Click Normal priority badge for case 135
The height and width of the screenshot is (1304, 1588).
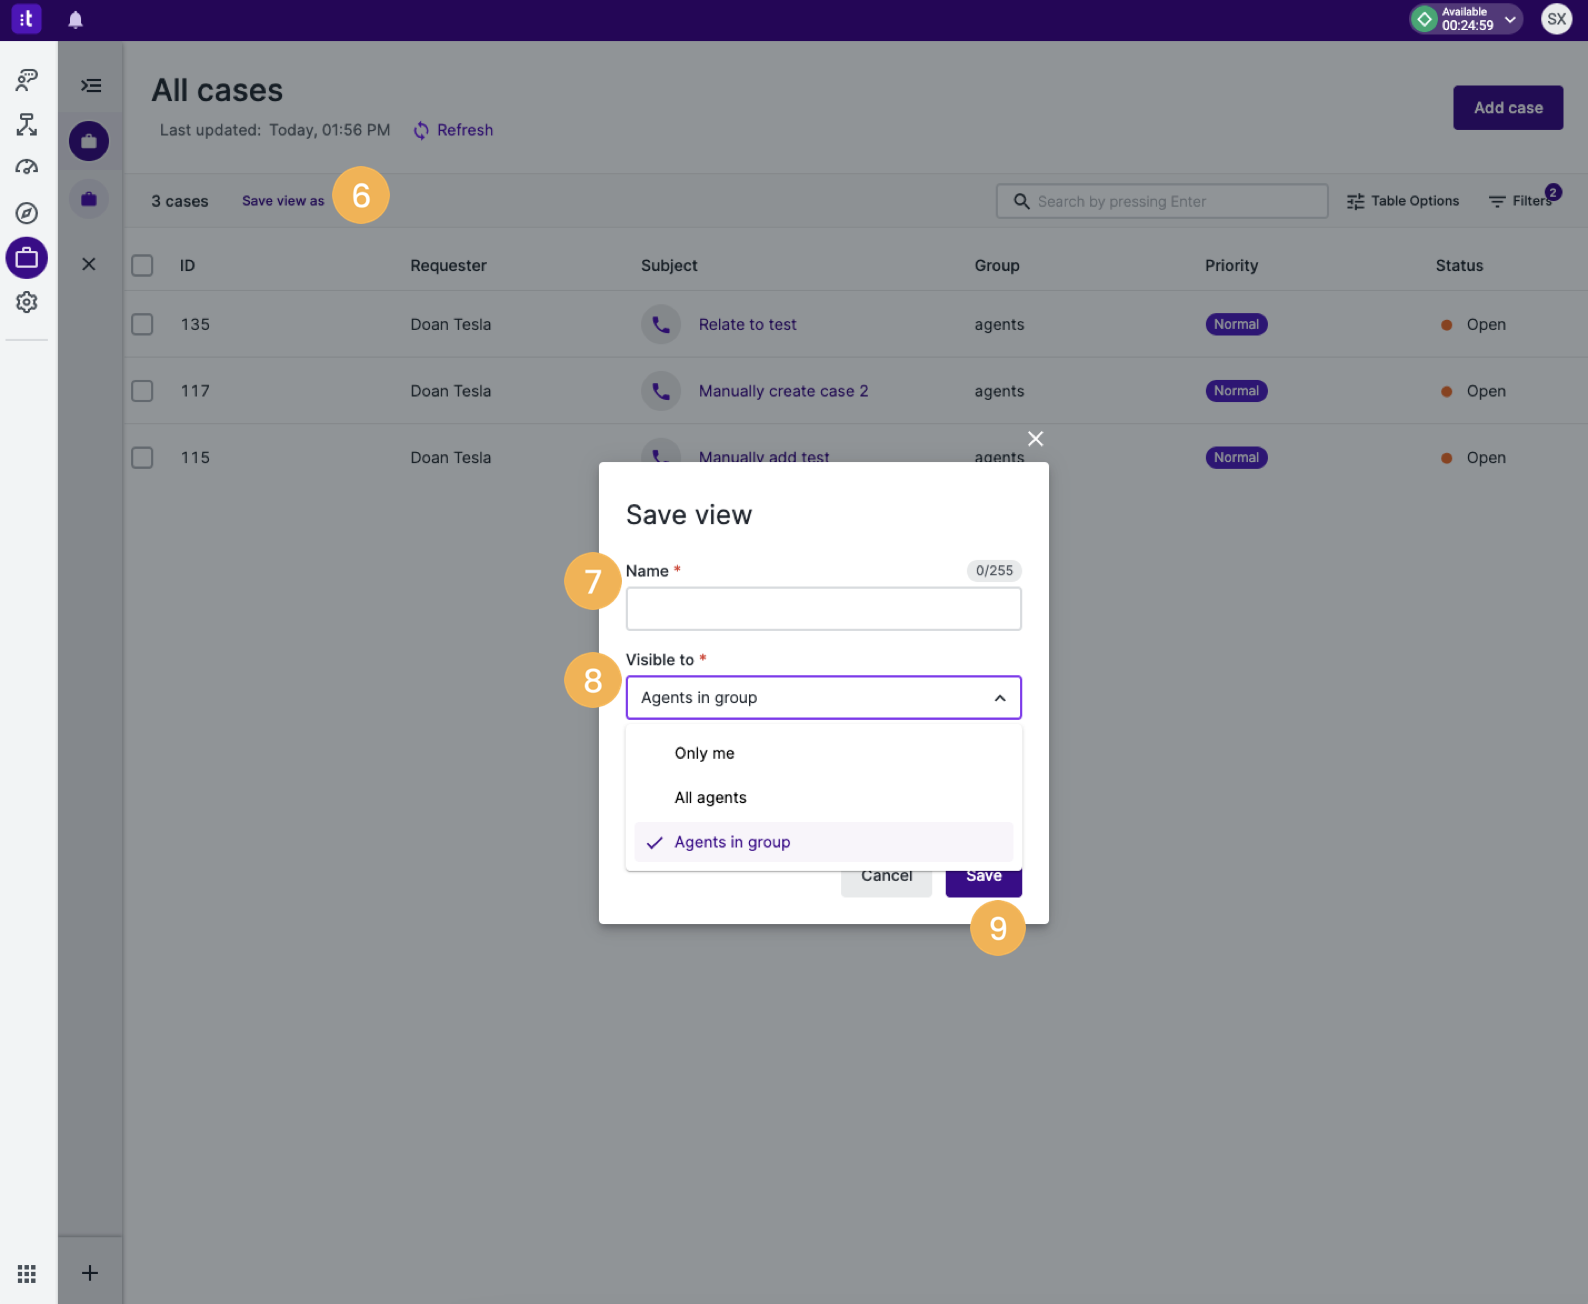[1236, 324]
